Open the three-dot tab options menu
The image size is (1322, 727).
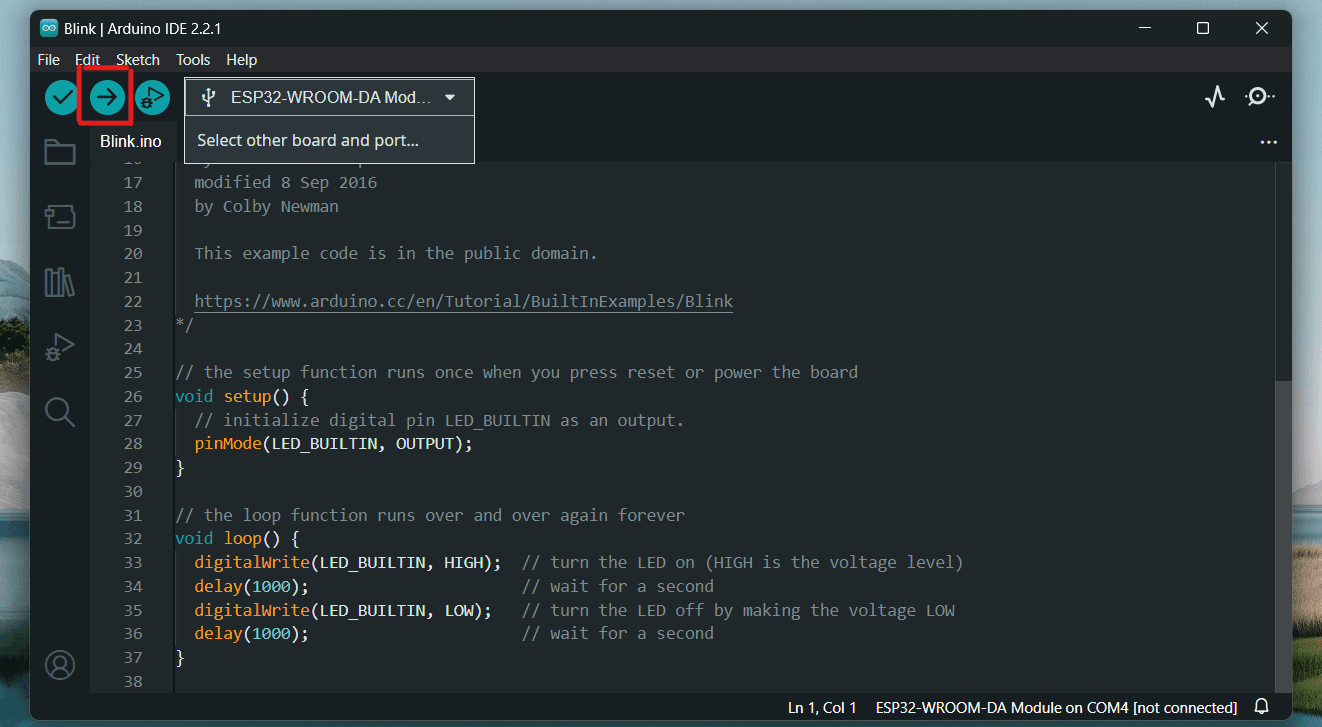(x=1268, y=142)
